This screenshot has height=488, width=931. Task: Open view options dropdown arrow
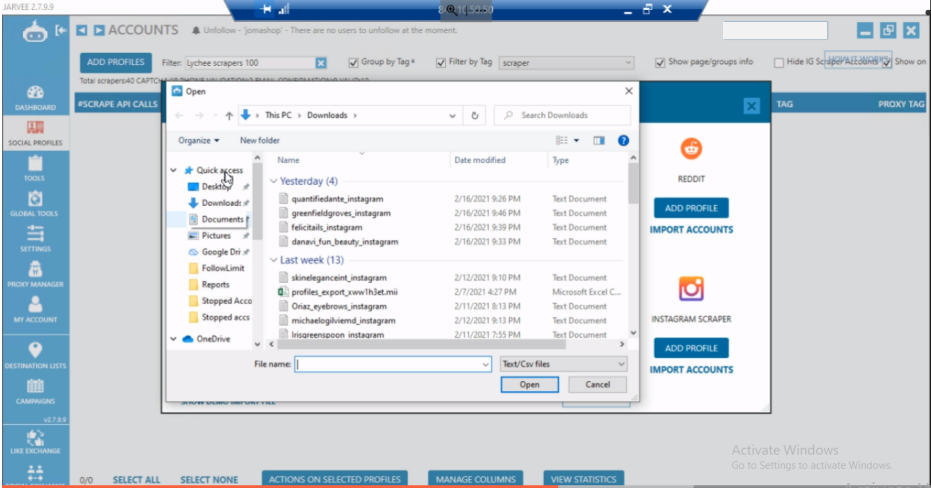point(576,141)
